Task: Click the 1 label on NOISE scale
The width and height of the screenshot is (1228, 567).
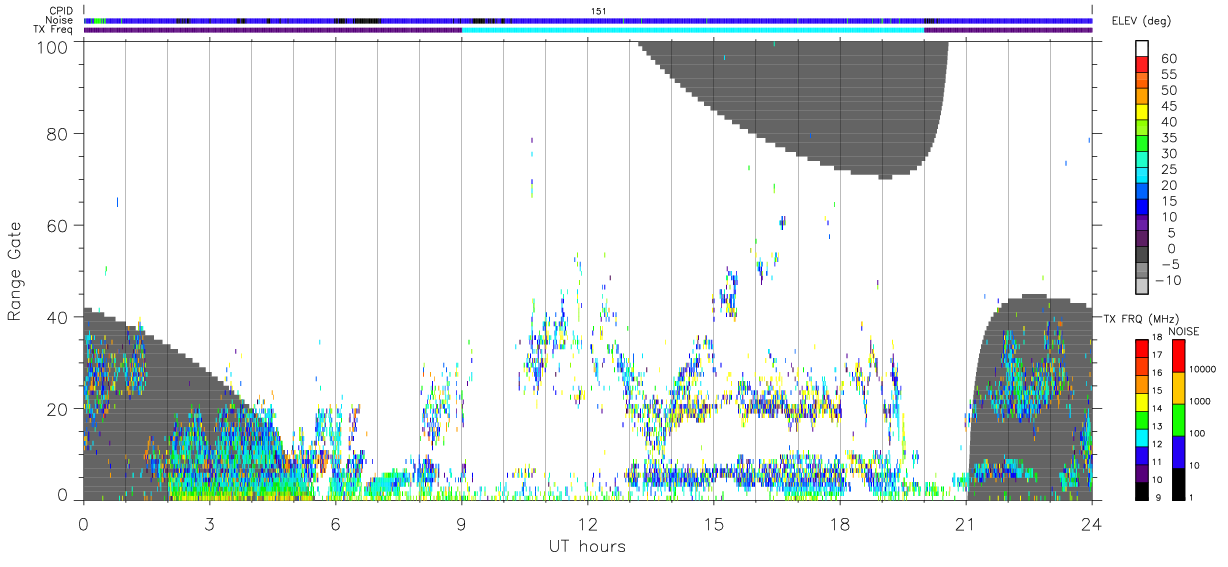Action: point(1191,497)
